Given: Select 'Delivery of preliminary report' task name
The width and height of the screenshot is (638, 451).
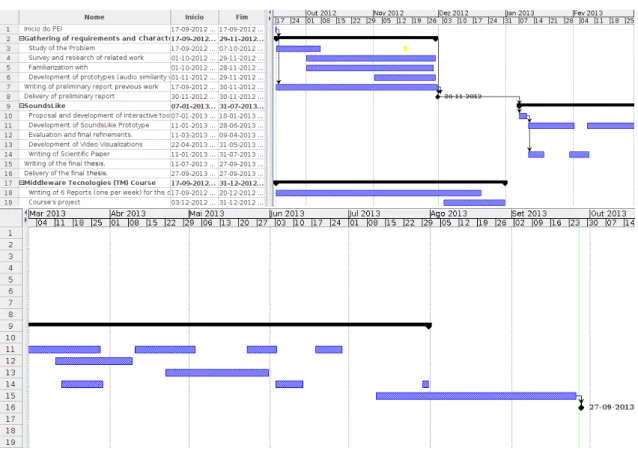Looking at the screenshot, I should [x=69, y=96].
